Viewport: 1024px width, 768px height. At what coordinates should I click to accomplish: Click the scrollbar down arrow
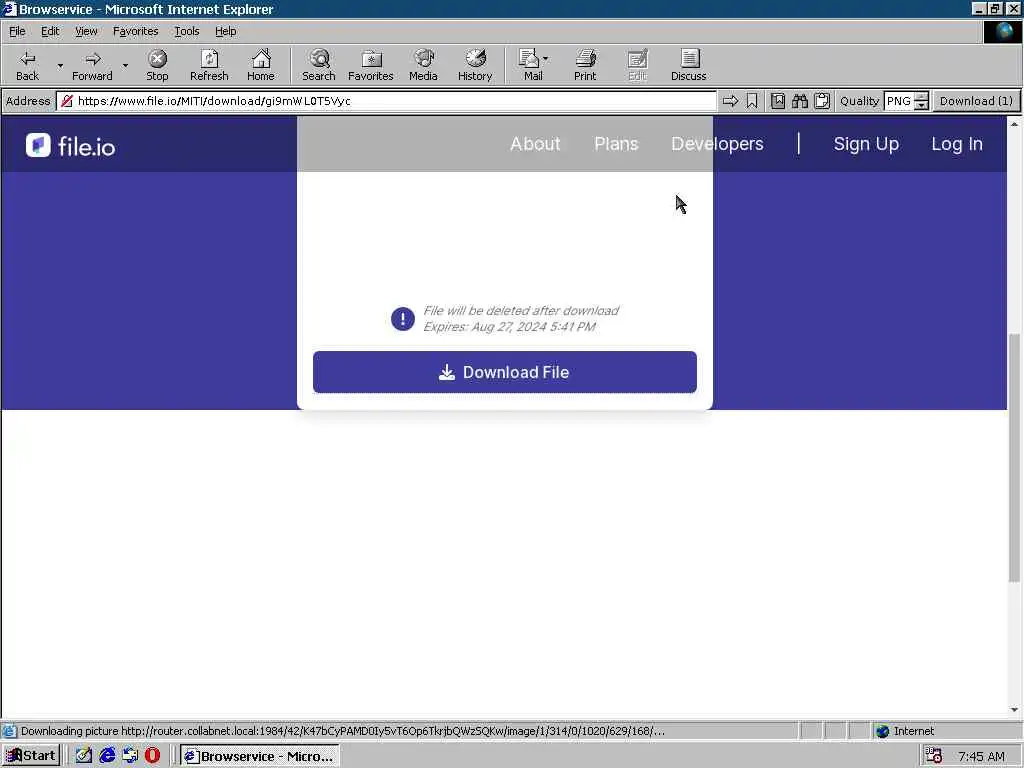click(1014, 709)
